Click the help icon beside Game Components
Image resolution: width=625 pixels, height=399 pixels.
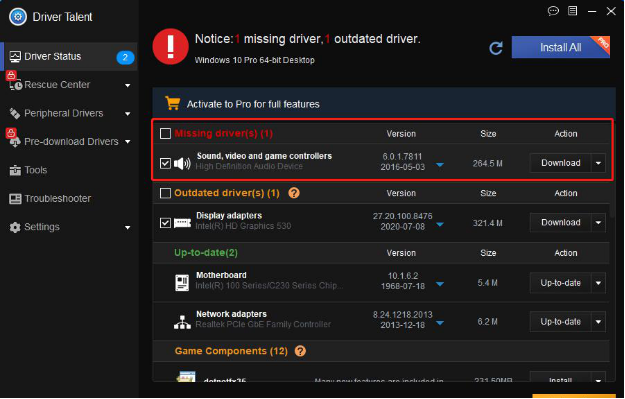pyautogui.click(x=300, y=351)
